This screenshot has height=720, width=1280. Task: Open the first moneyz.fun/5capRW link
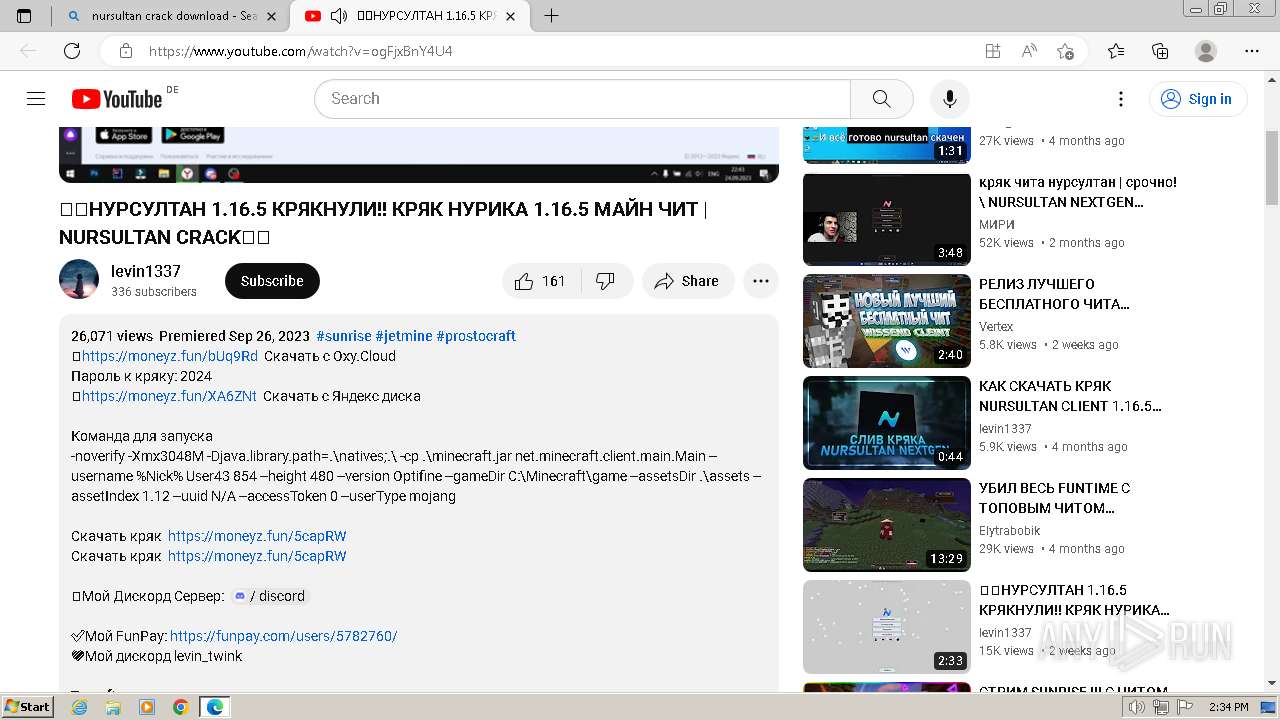click(x=257, y=536)
